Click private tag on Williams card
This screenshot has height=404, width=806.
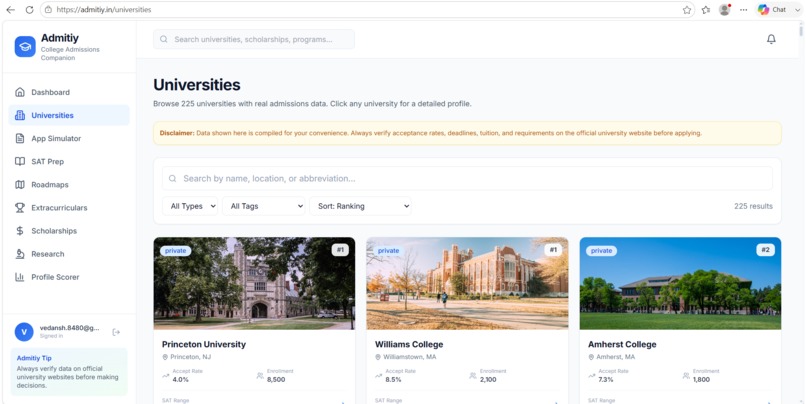pyautogui.click(x=389, y=251)
